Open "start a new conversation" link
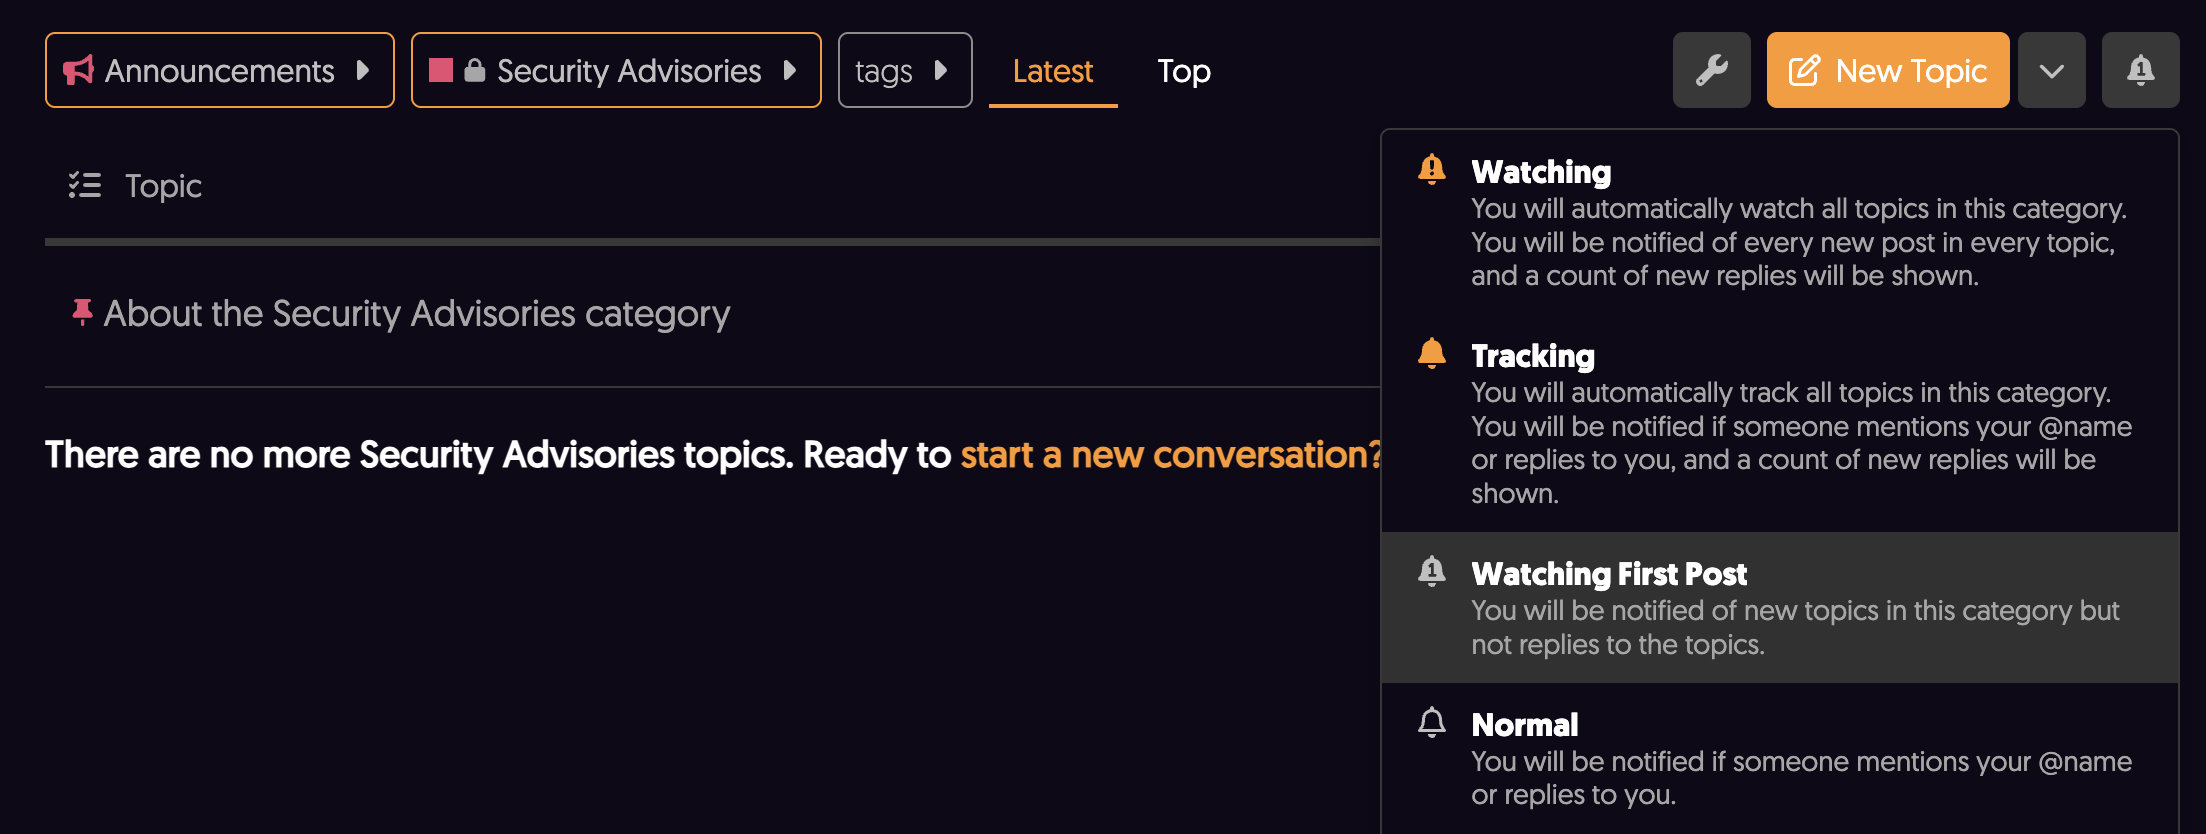2206x834 pixels. tap(1169, 455)
